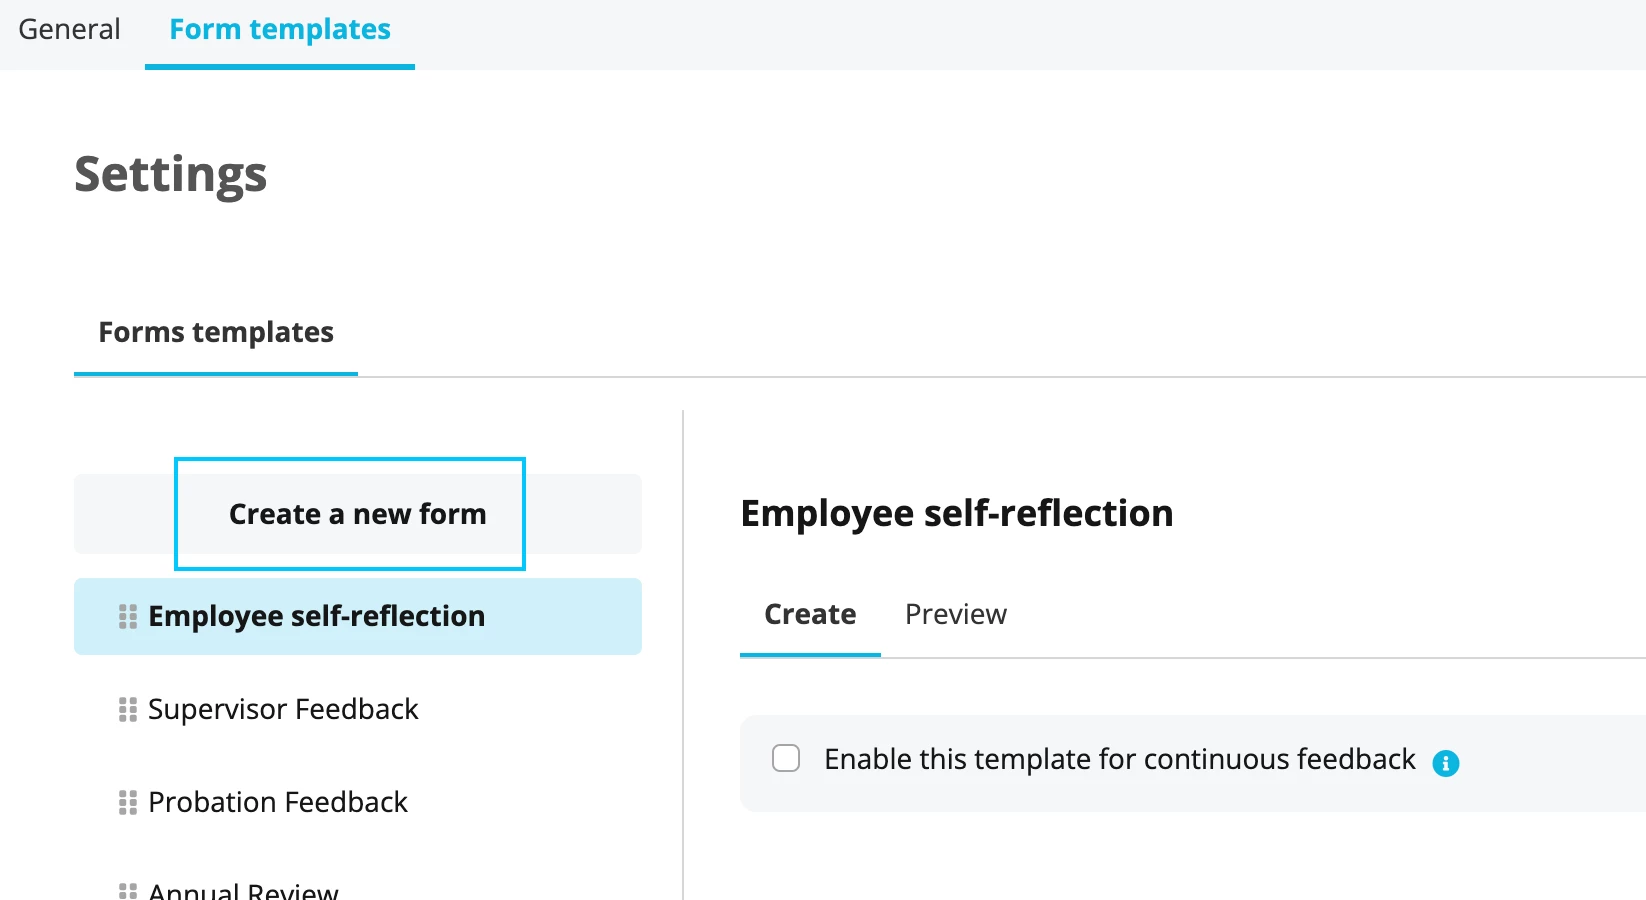The height and width of the screenshot is (900, 1646).
Task: Open the Forms templates section tab
Action: click(x=216, y=334)
